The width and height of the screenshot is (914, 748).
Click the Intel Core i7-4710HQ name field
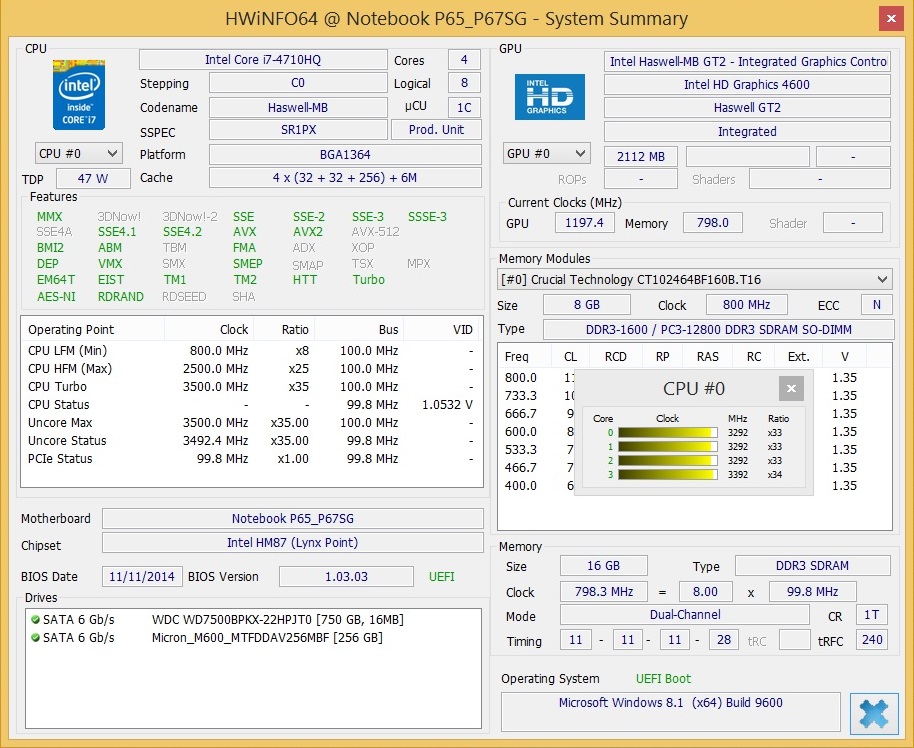[x=263, y=60]
